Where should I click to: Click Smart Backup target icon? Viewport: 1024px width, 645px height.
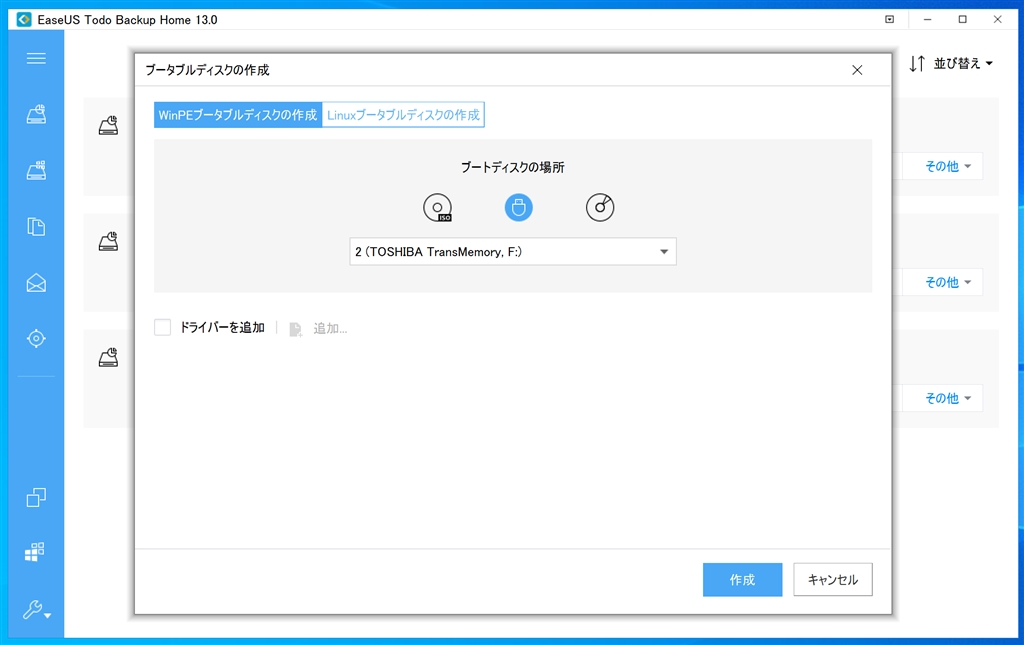click(x=36, y=338)
